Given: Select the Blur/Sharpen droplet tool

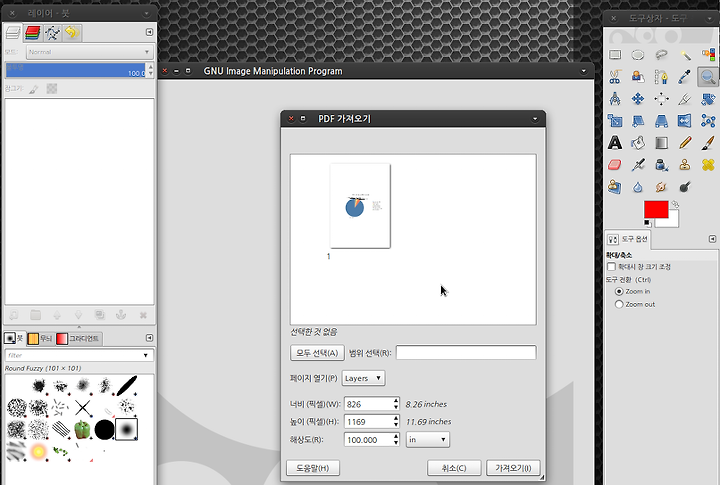Looking at the screenshot, I should [638, 186].
